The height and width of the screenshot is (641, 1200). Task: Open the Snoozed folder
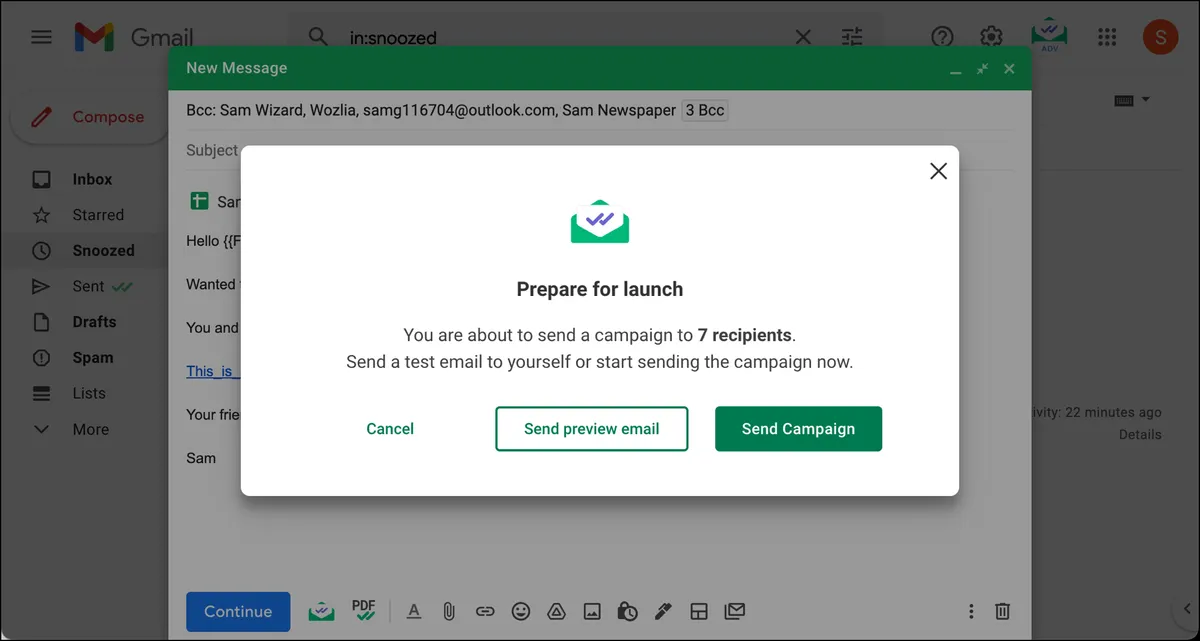[103, 251]
